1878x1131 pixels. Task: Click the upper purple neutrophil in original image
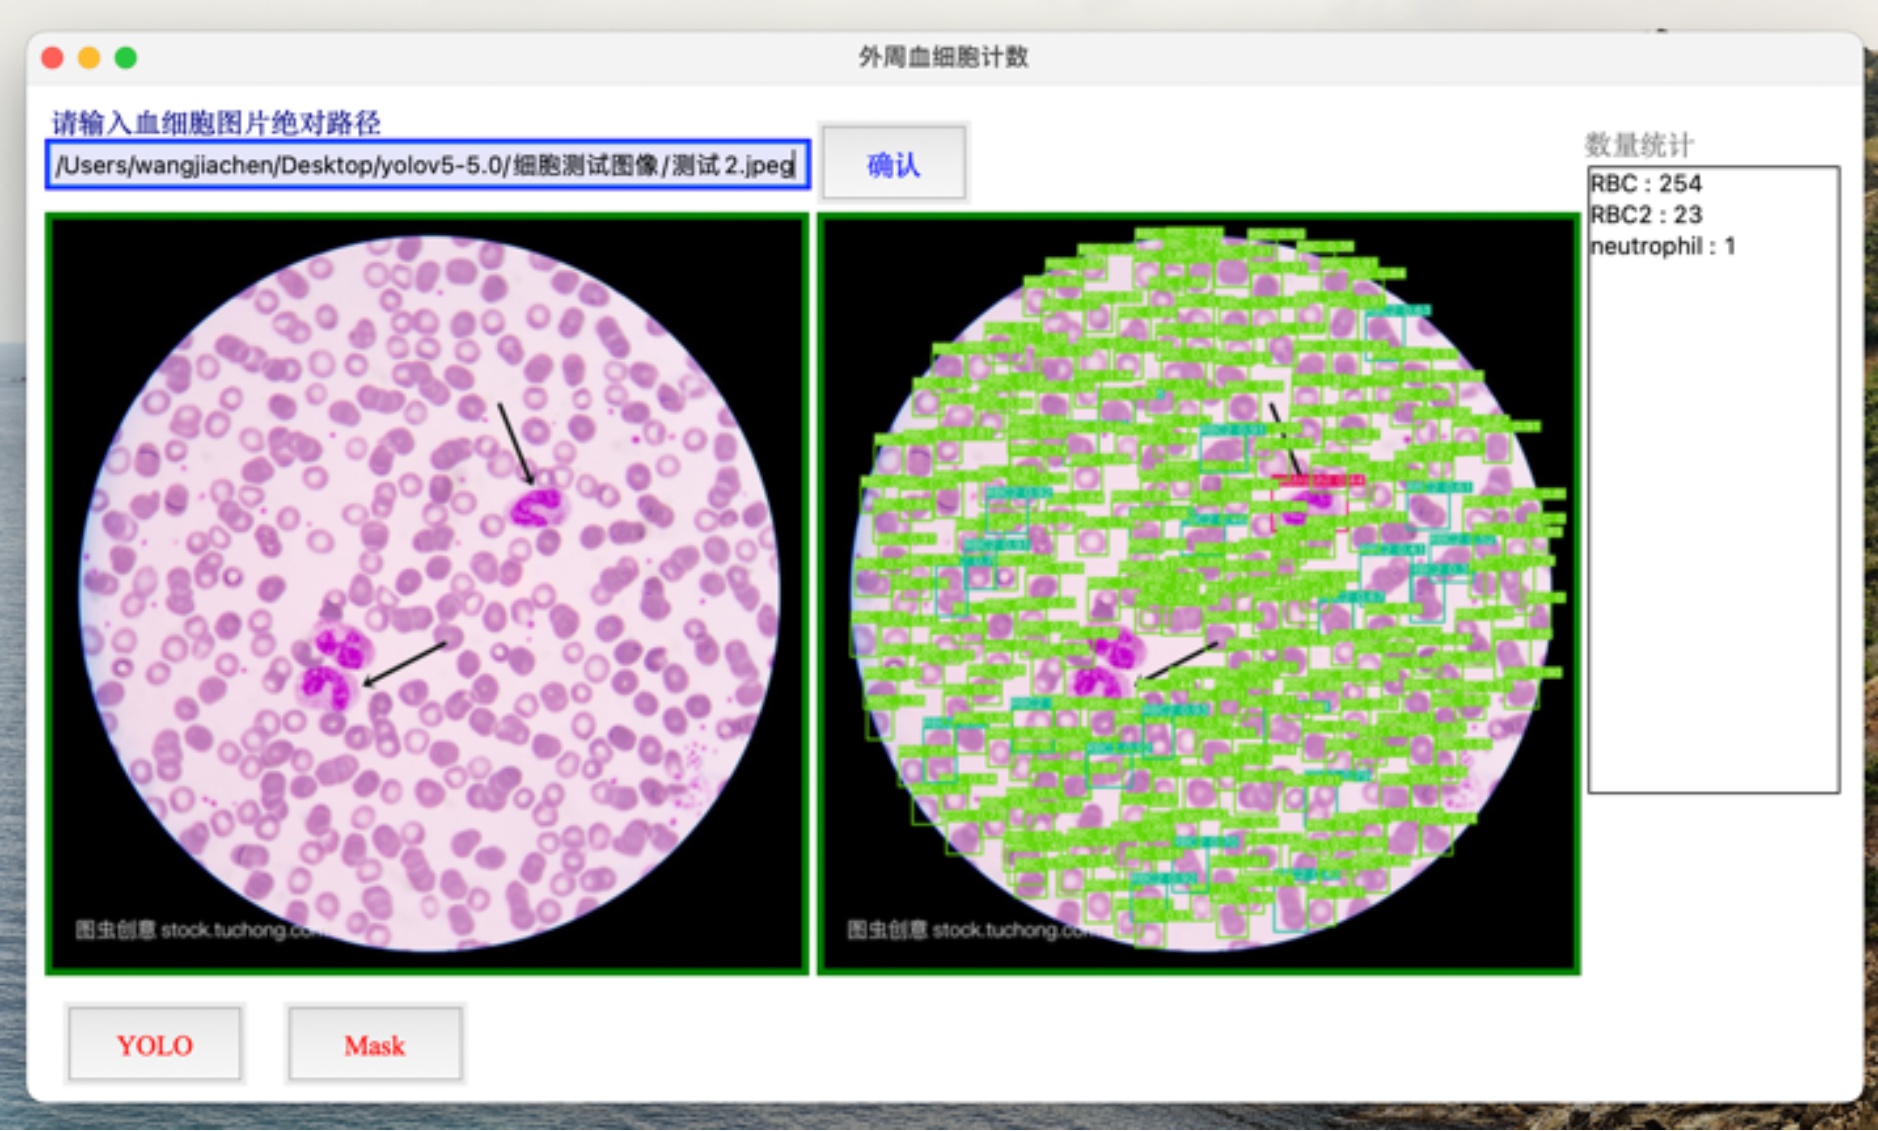point(535,507)
